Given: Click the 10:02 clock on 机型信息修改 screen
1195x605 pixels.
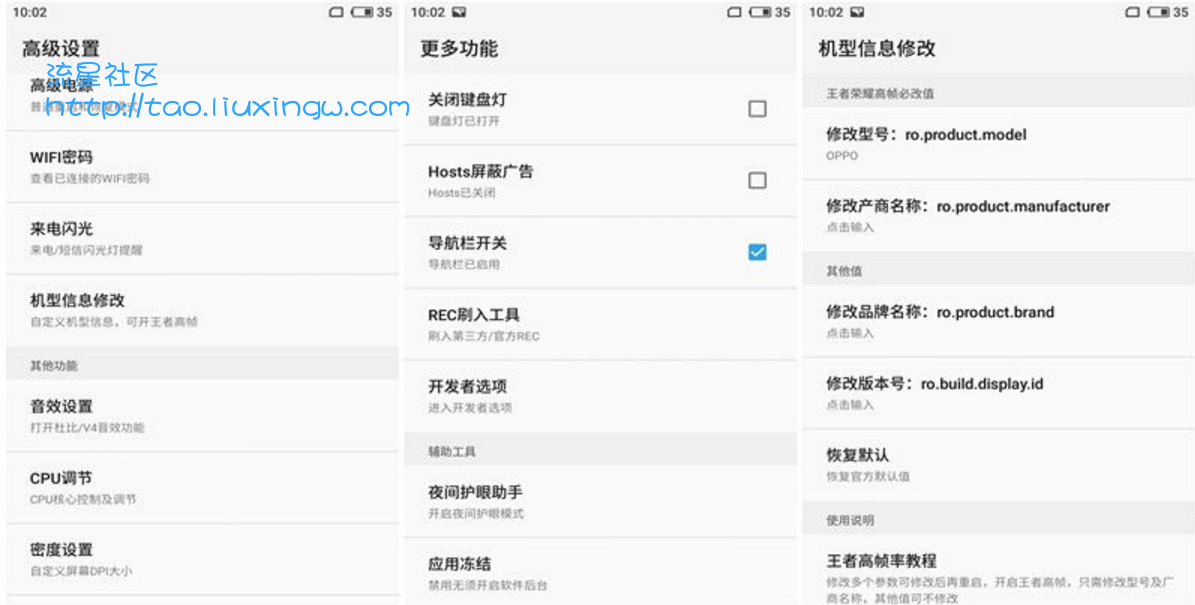Looking at the screenshot, I should tap(826, 12).
